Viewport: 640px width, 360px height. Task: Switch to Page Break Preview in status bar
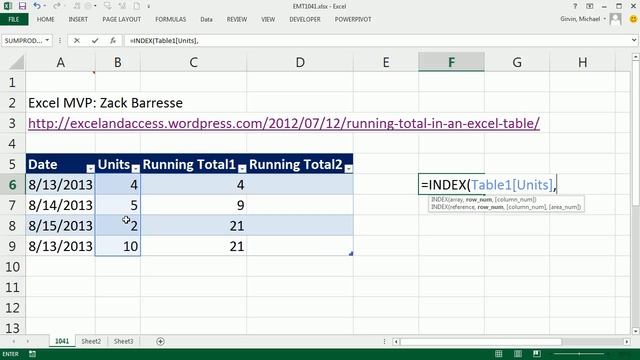click(x=537, y=354)
